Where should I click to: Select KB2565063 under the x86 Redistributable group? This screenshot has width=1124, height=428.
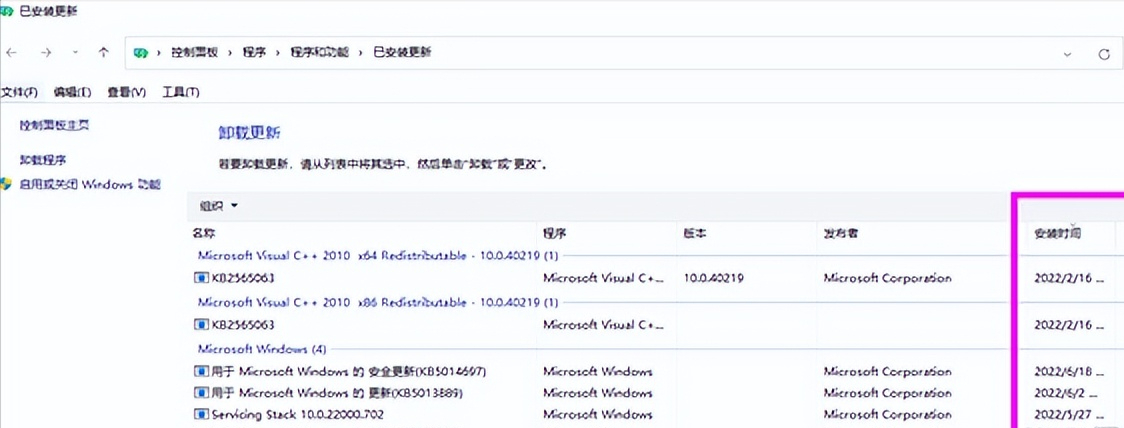click(242, 325)
